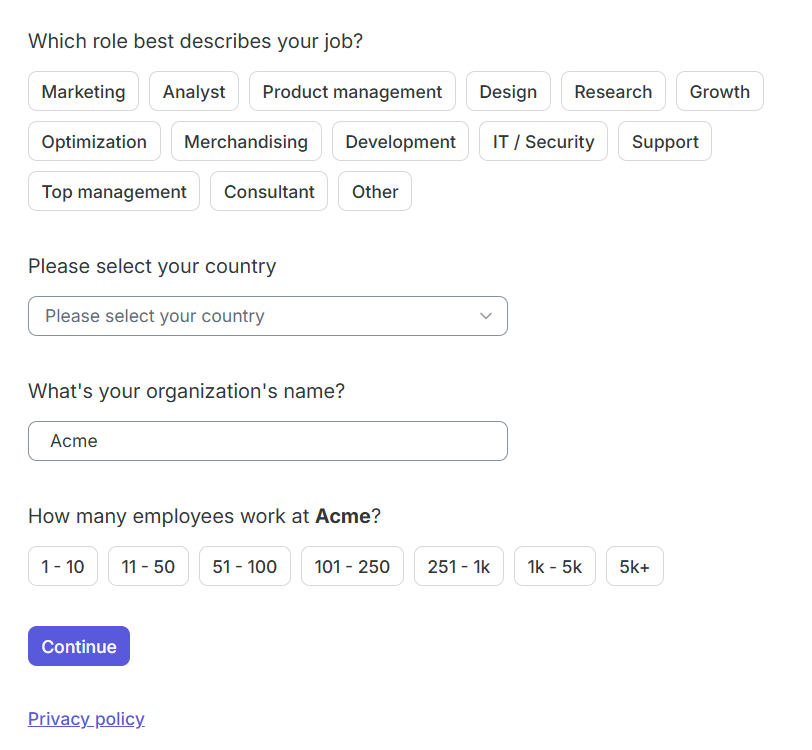Screen dimensions: 812x750
Task: Select the Development role chip
Action: 400,141
